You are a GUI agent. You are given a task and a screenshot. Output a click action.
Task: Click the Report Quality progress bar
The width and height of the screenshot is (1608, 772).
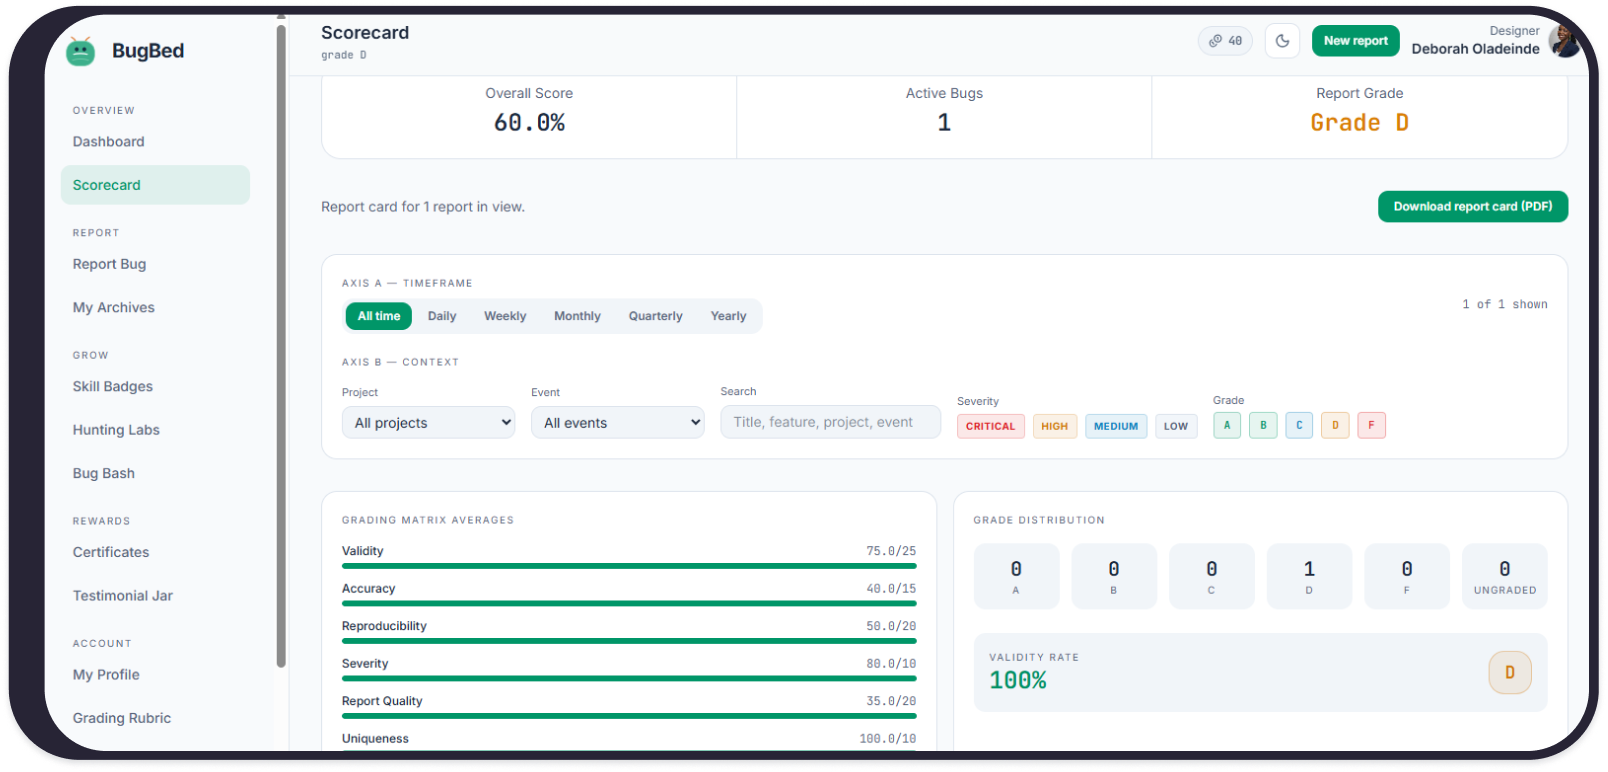(629, 716)
